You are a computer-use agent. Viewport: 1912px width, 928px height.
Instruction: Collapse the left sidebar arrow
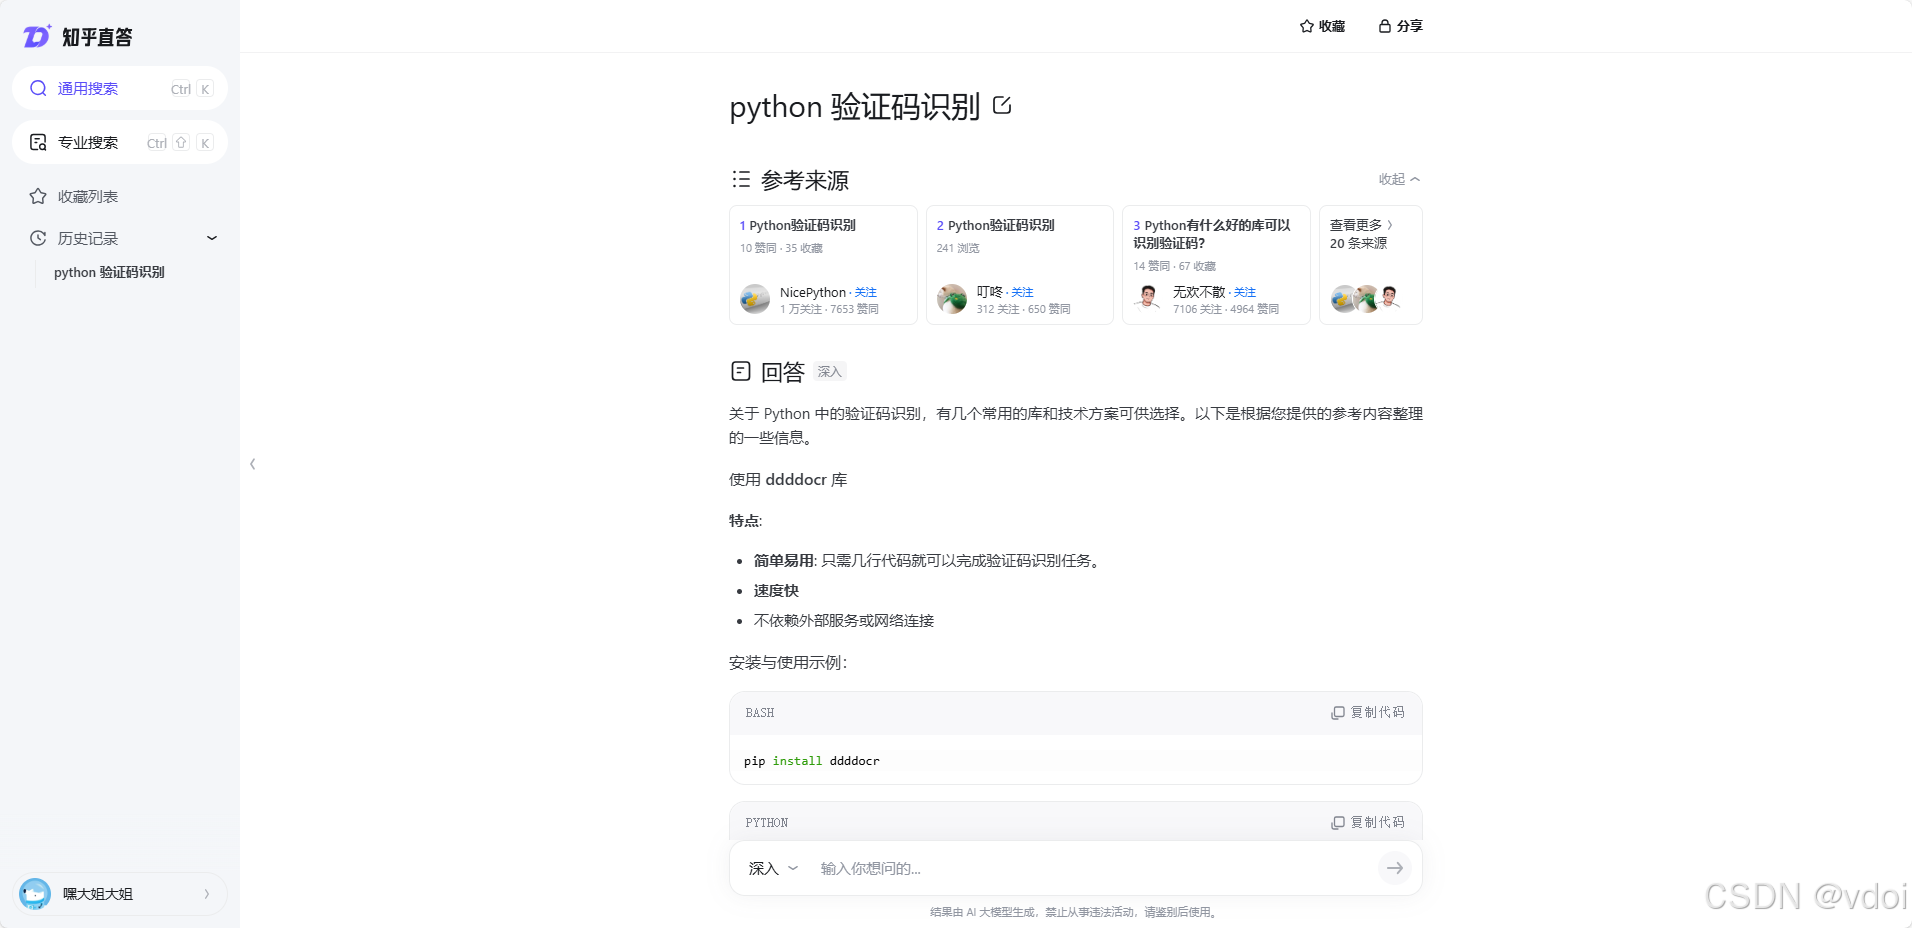pyautogui.click(x=253, y=463)
